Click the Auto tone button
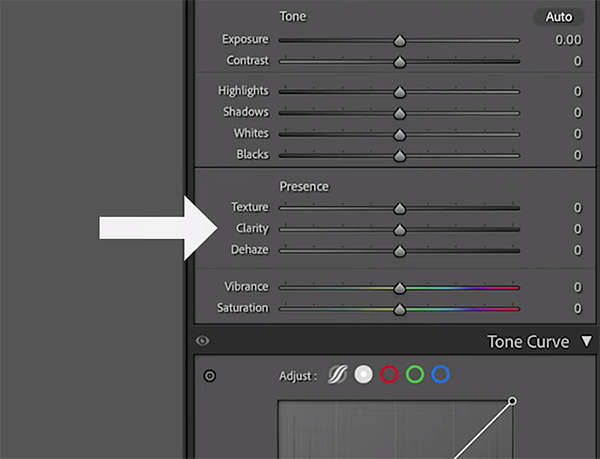The width and height of the screenshot is (600, 459). [x=559, y=17]
